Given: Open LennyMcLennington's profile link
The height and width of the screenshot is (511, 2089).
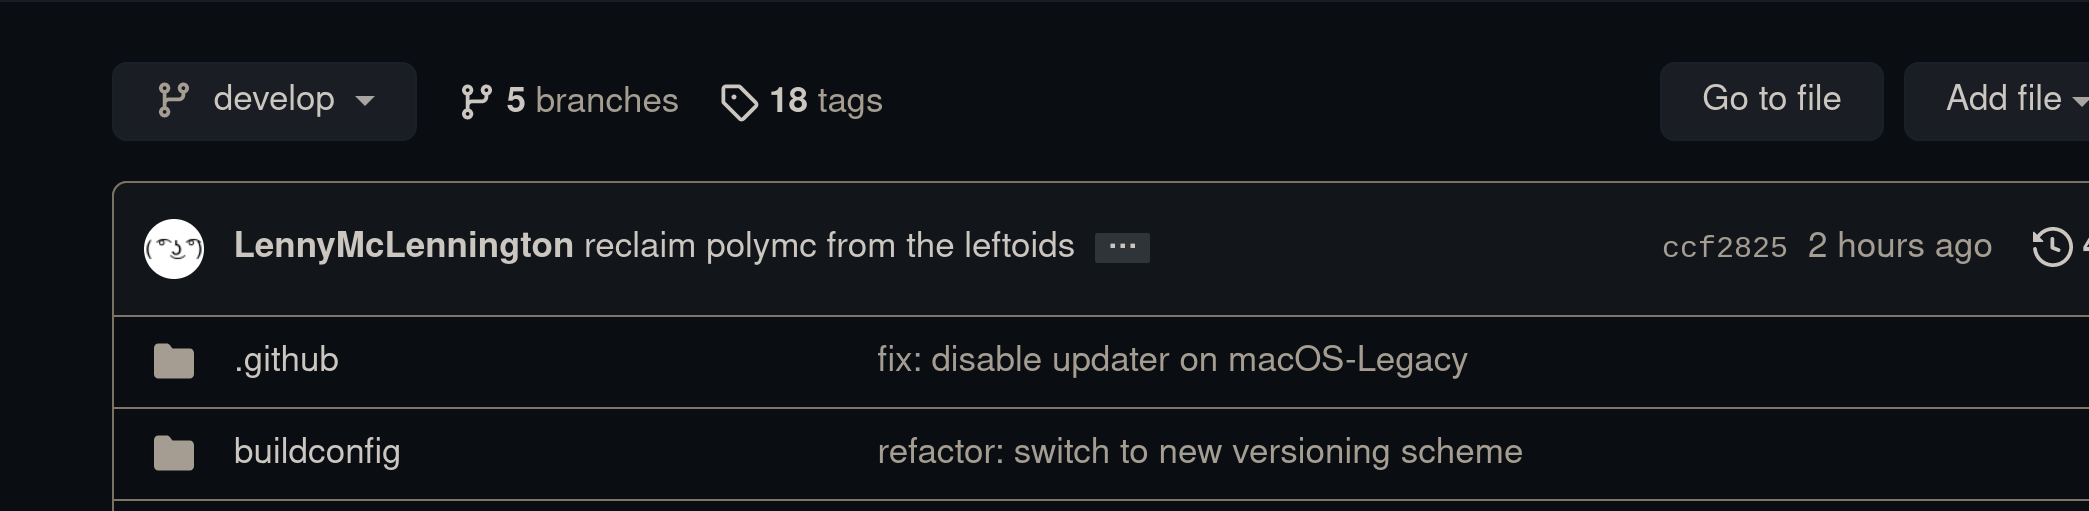Looking at the screenshot, I should point(403,246).
